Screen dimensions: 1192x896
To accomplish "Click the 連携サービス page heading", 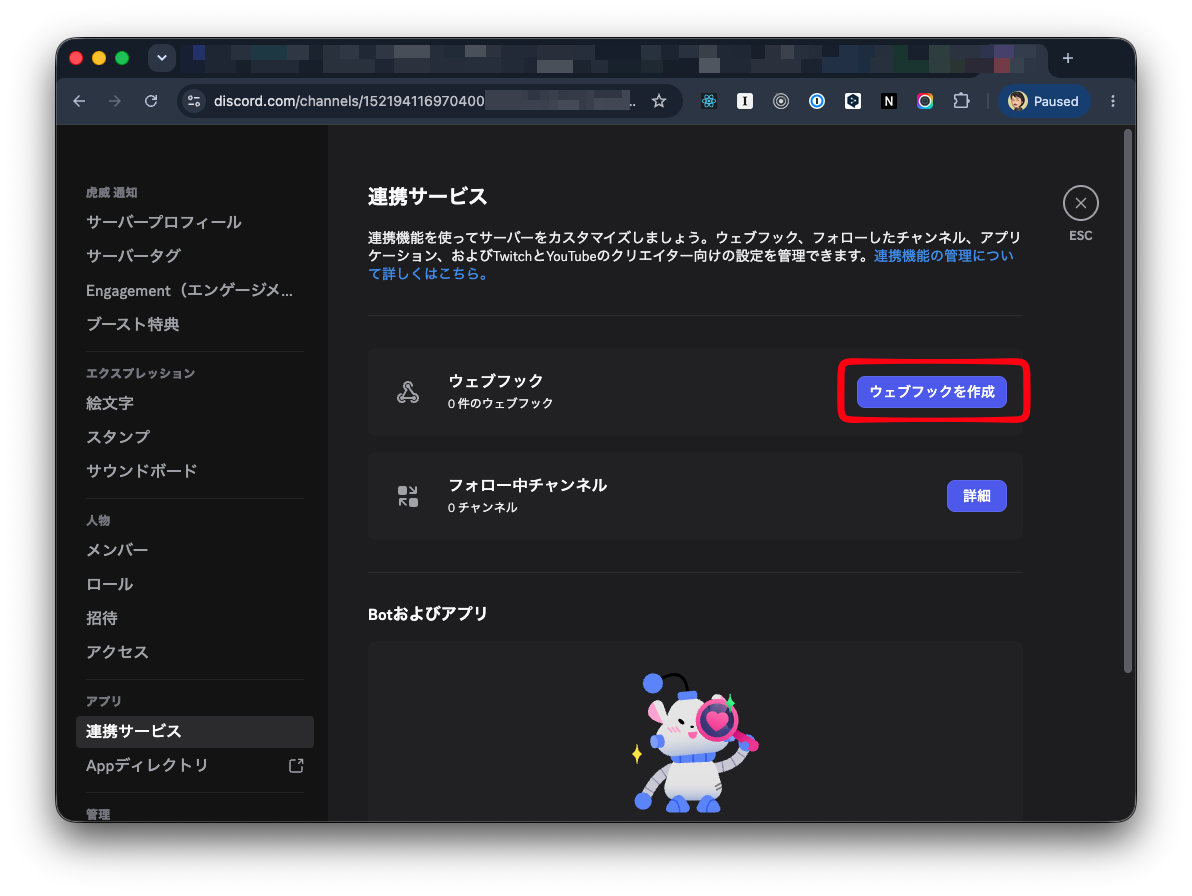I will [x=427, y=197].
